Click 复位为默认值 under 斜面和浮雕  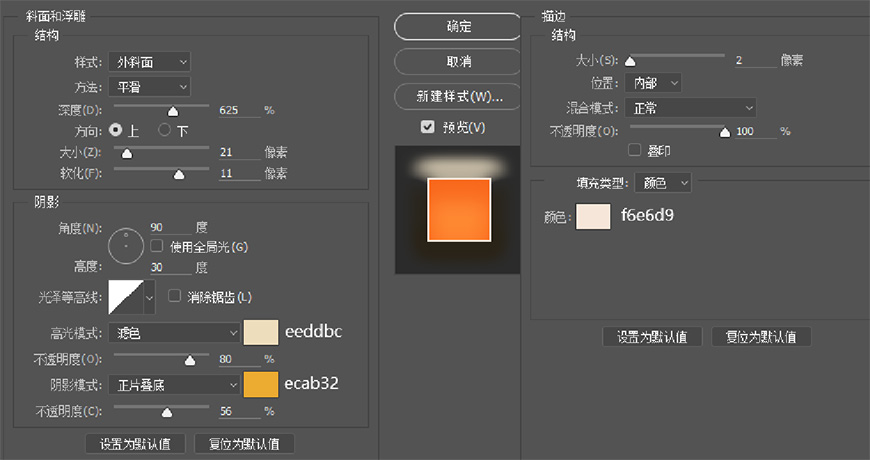(x=244, y=444)
